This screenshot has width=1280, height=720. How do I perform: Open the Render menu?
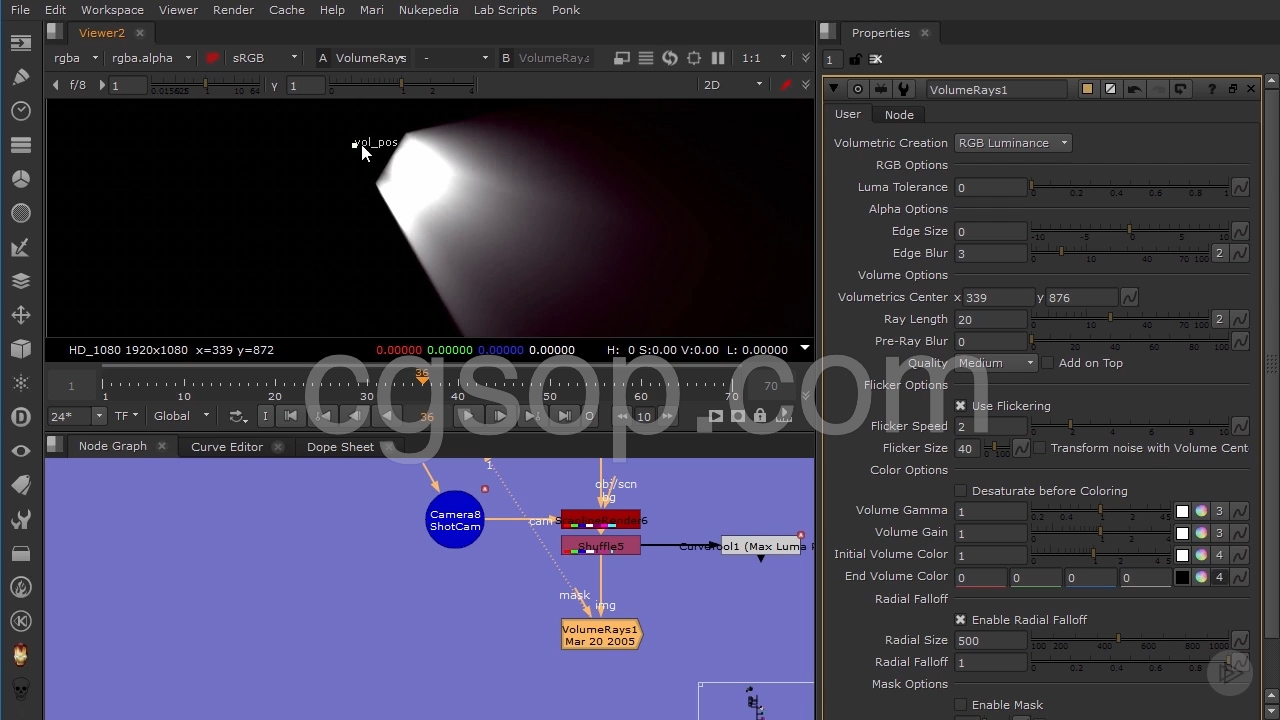coord(233,10)
